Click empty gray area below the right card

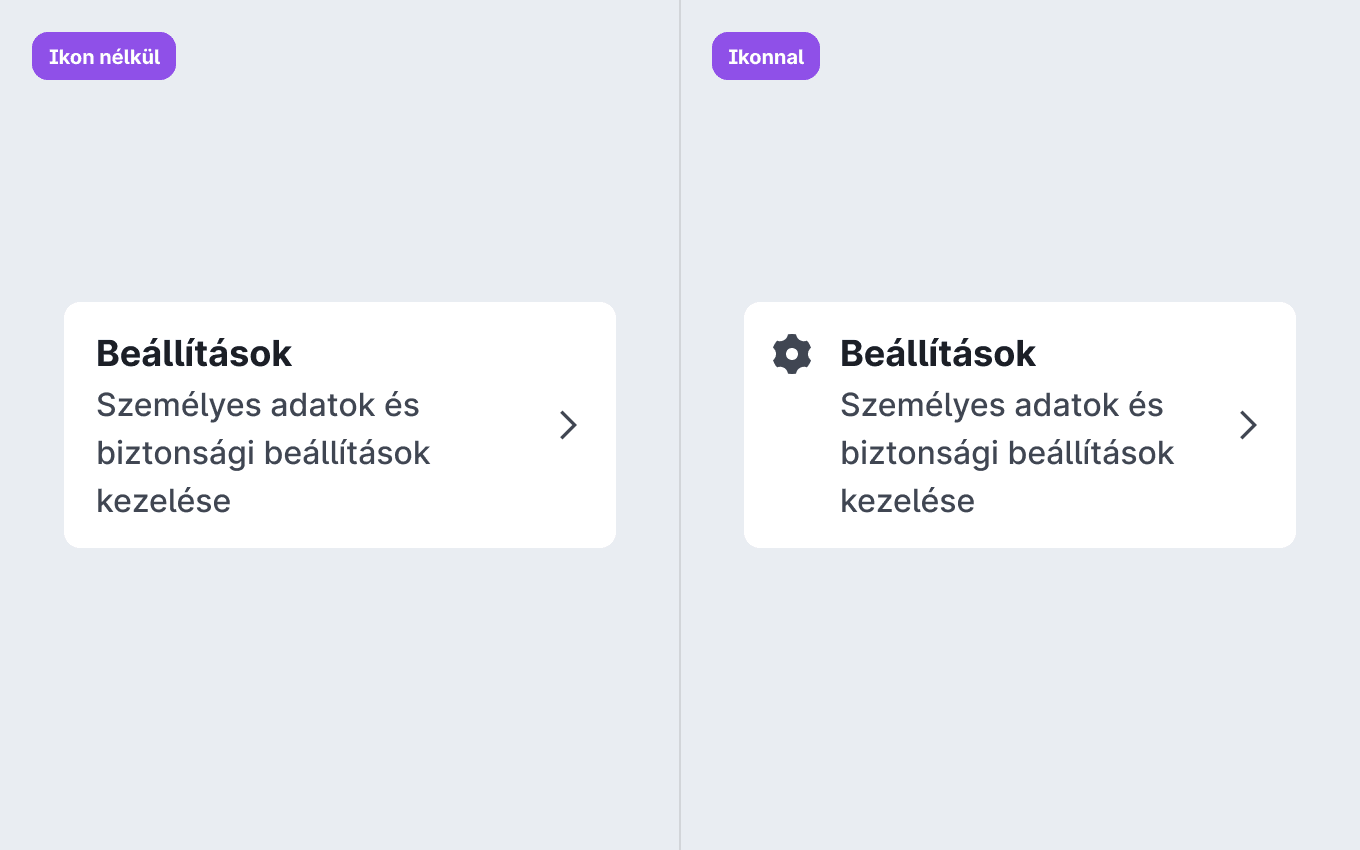[x=1020, y=700]
